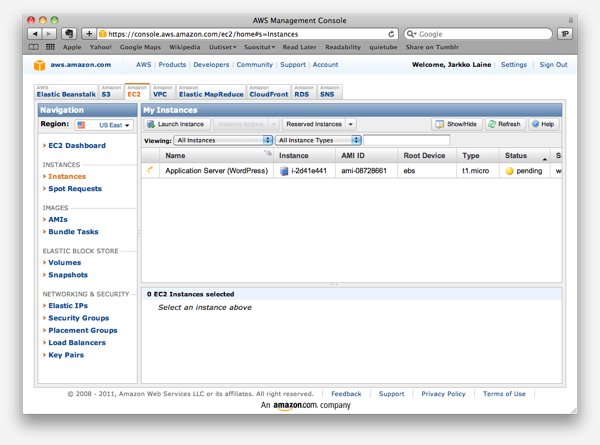Screen dimensions: 600x445
Task: Switch to the Amazon CloudFront tab
Action: [268, 92]
